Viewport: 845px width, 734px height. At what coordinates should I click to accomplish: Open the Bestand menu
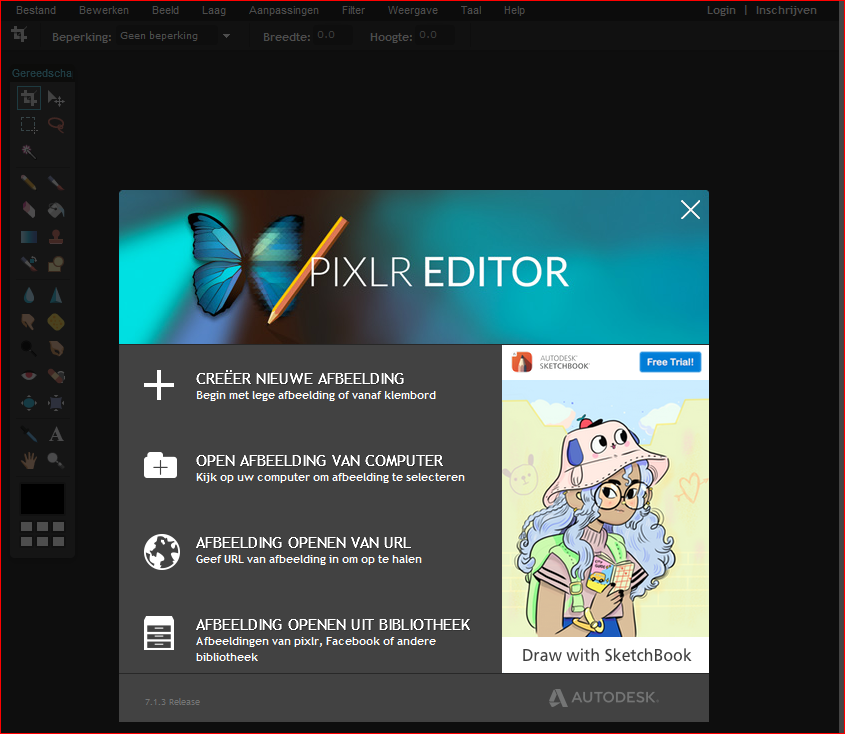point(34,10)
